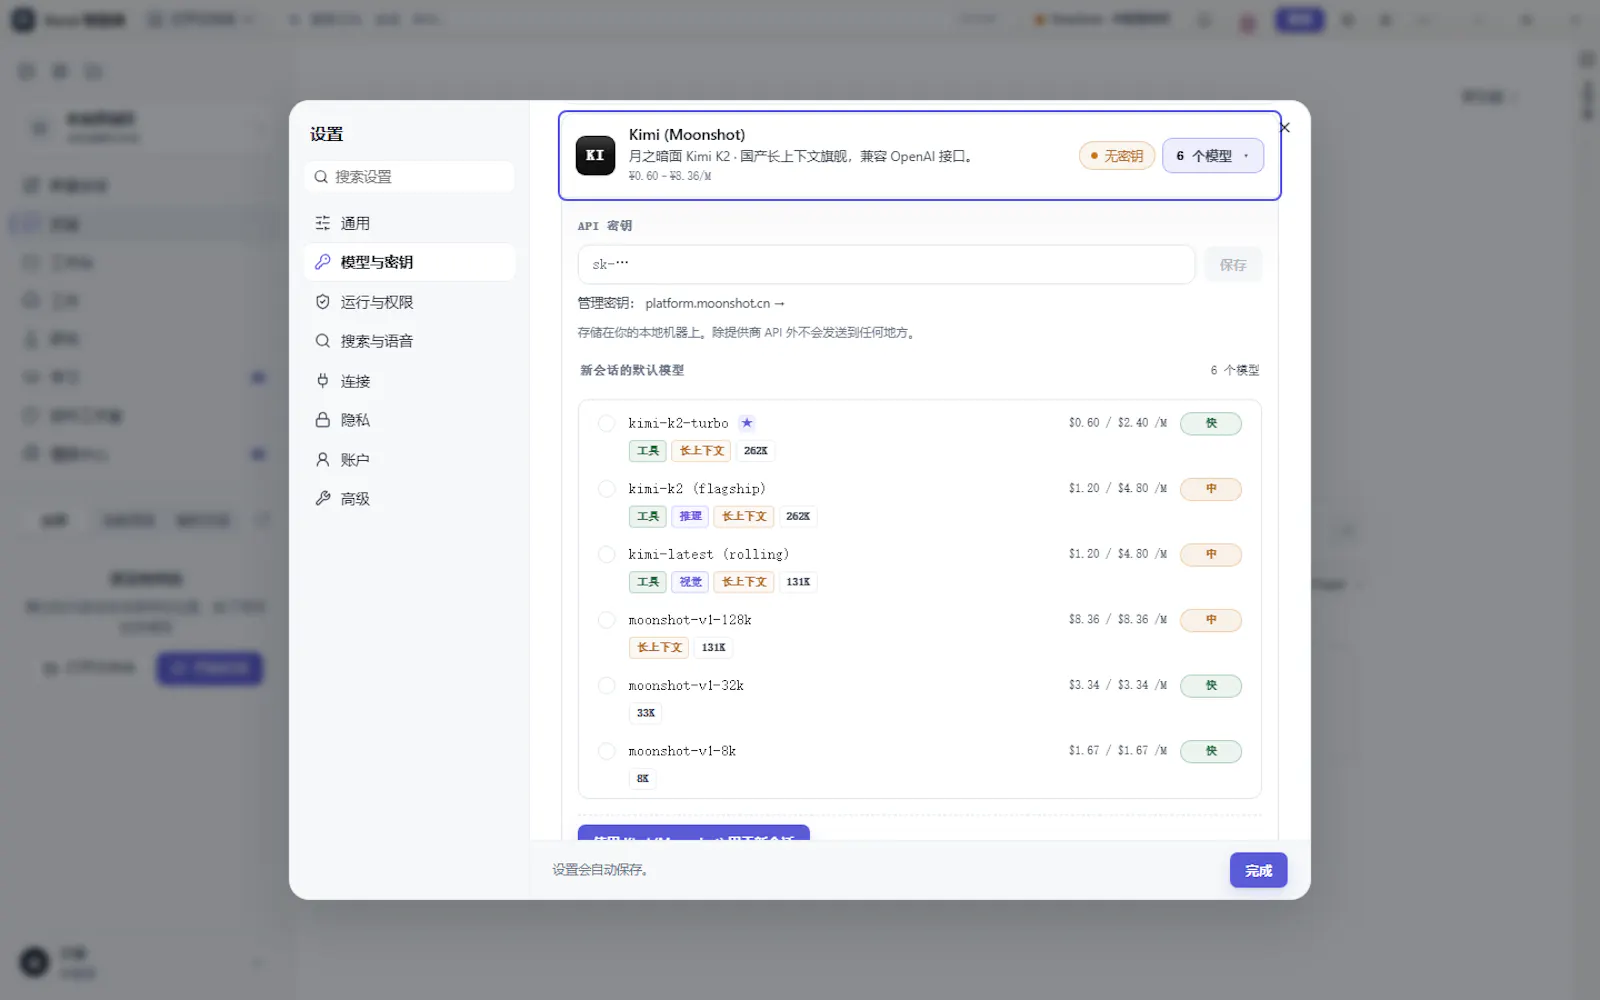
Task: Go to 账户 settings
Action: click(410, 460)
